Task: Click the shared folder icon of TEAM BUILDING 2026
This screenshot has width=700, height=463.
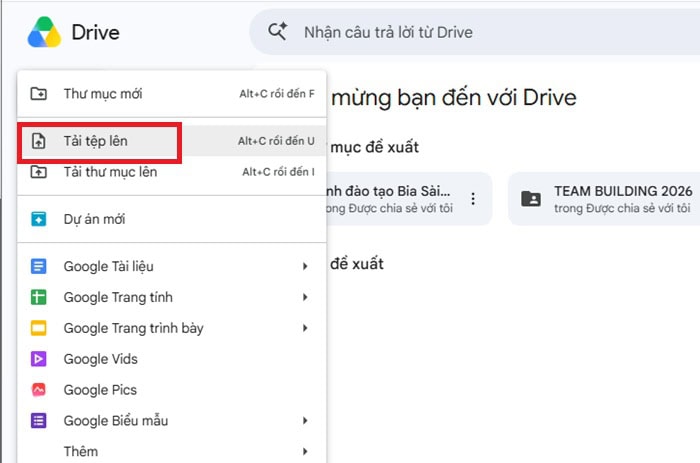Action: tap(531, 199)
